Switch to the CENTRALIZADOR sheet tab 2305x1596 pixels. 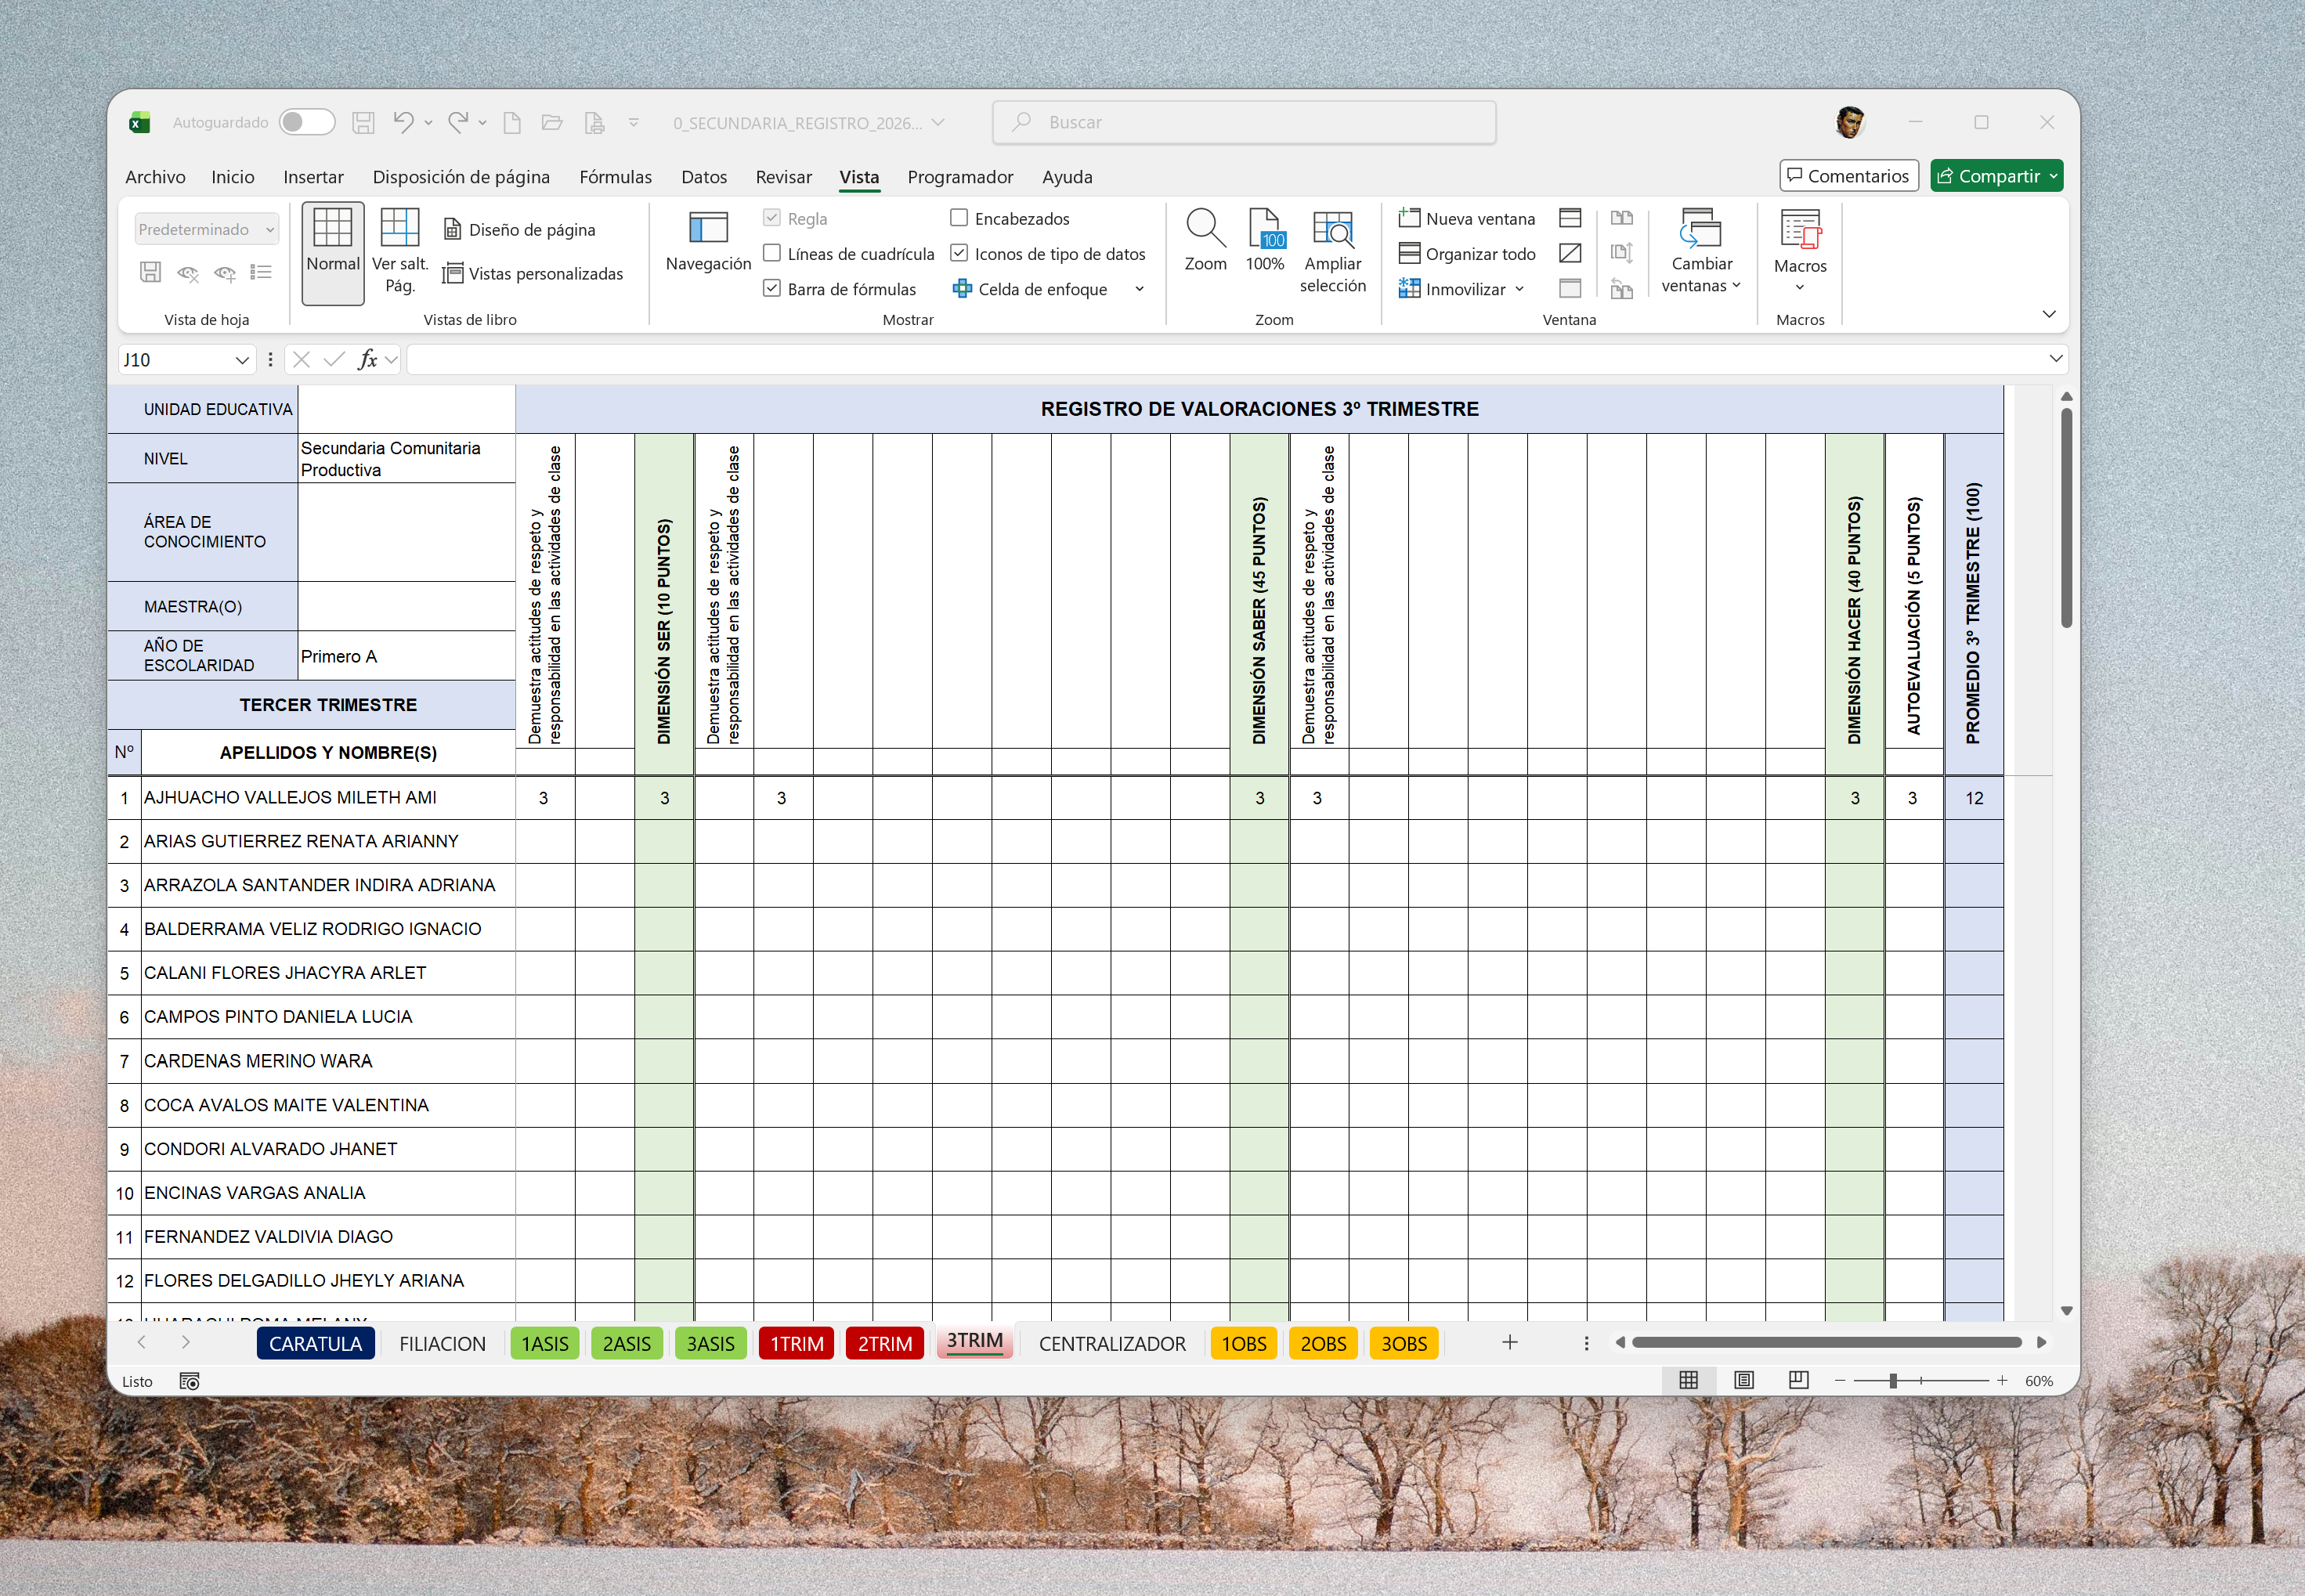pyautogui.click(x=1112, y=1343)
